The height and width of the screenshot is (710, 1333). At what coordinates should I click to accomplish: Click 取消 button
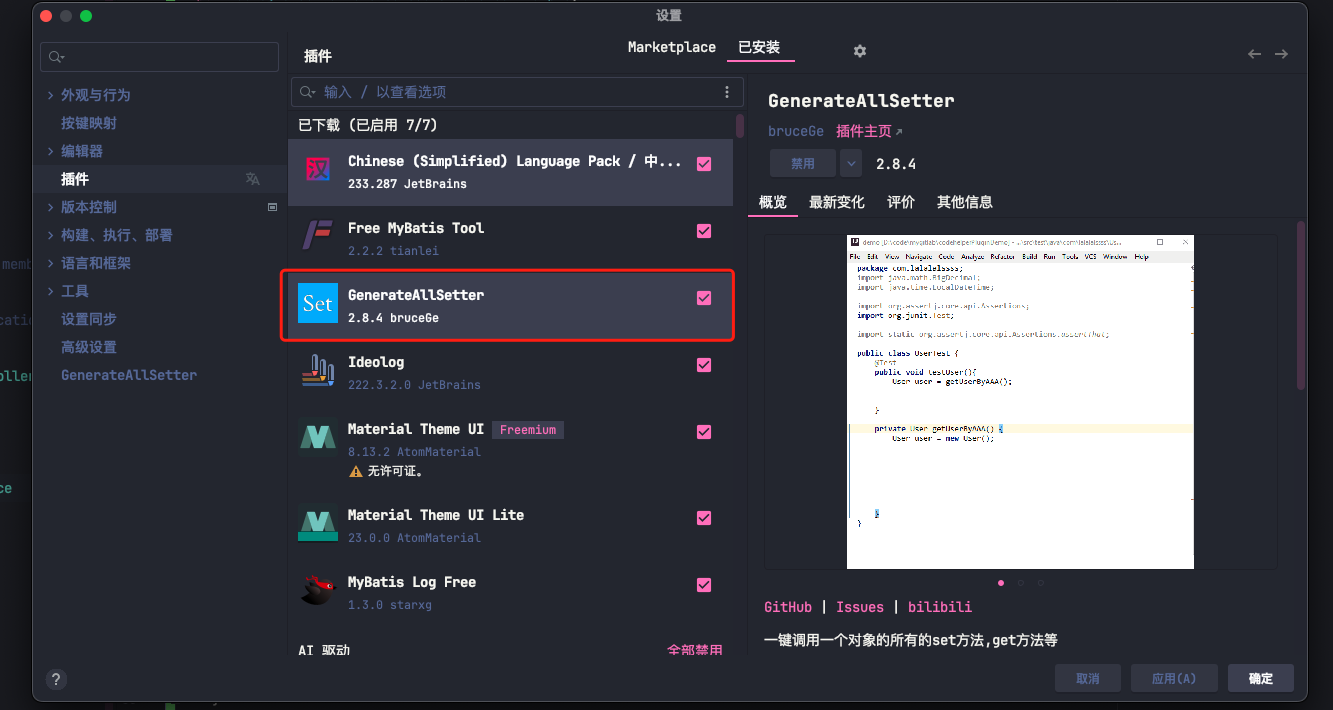tap(1088, 678)
